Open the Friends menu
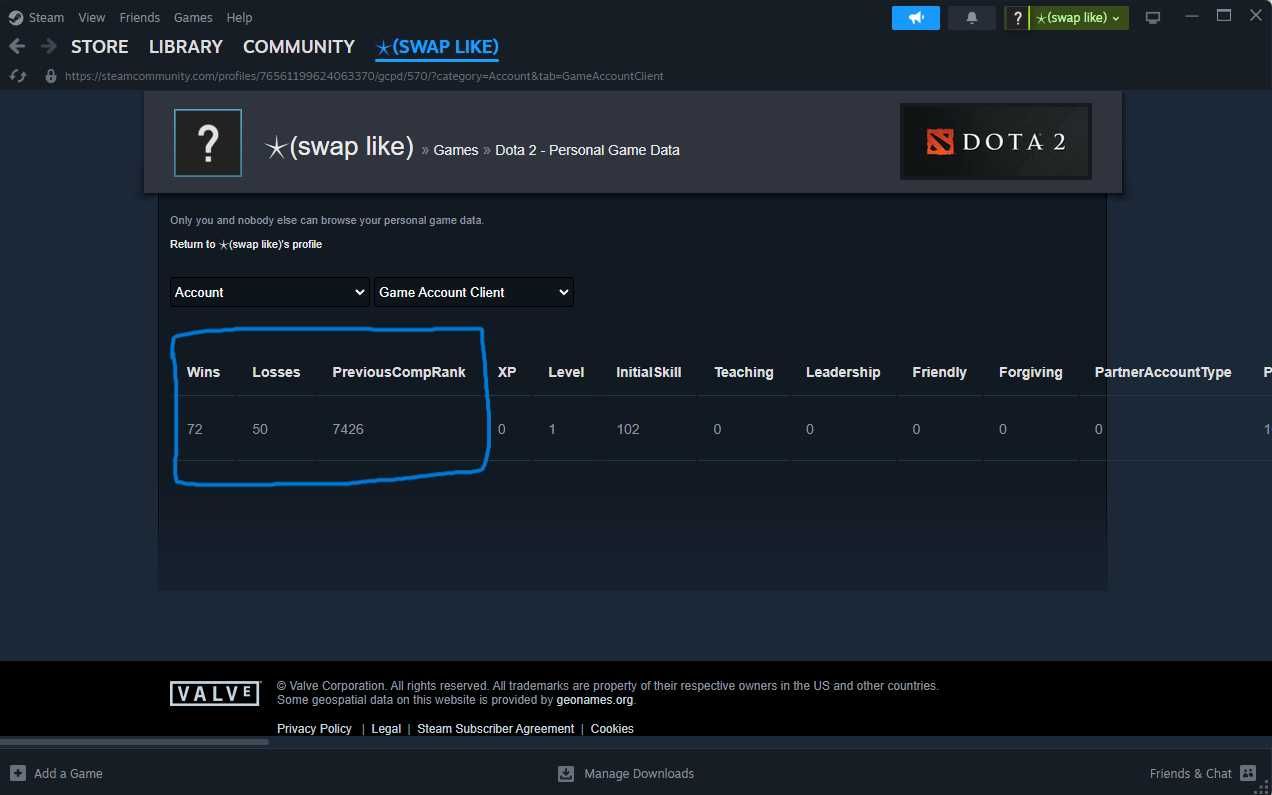This screenshot has height=795, width=1272. (x=139, y=18)
